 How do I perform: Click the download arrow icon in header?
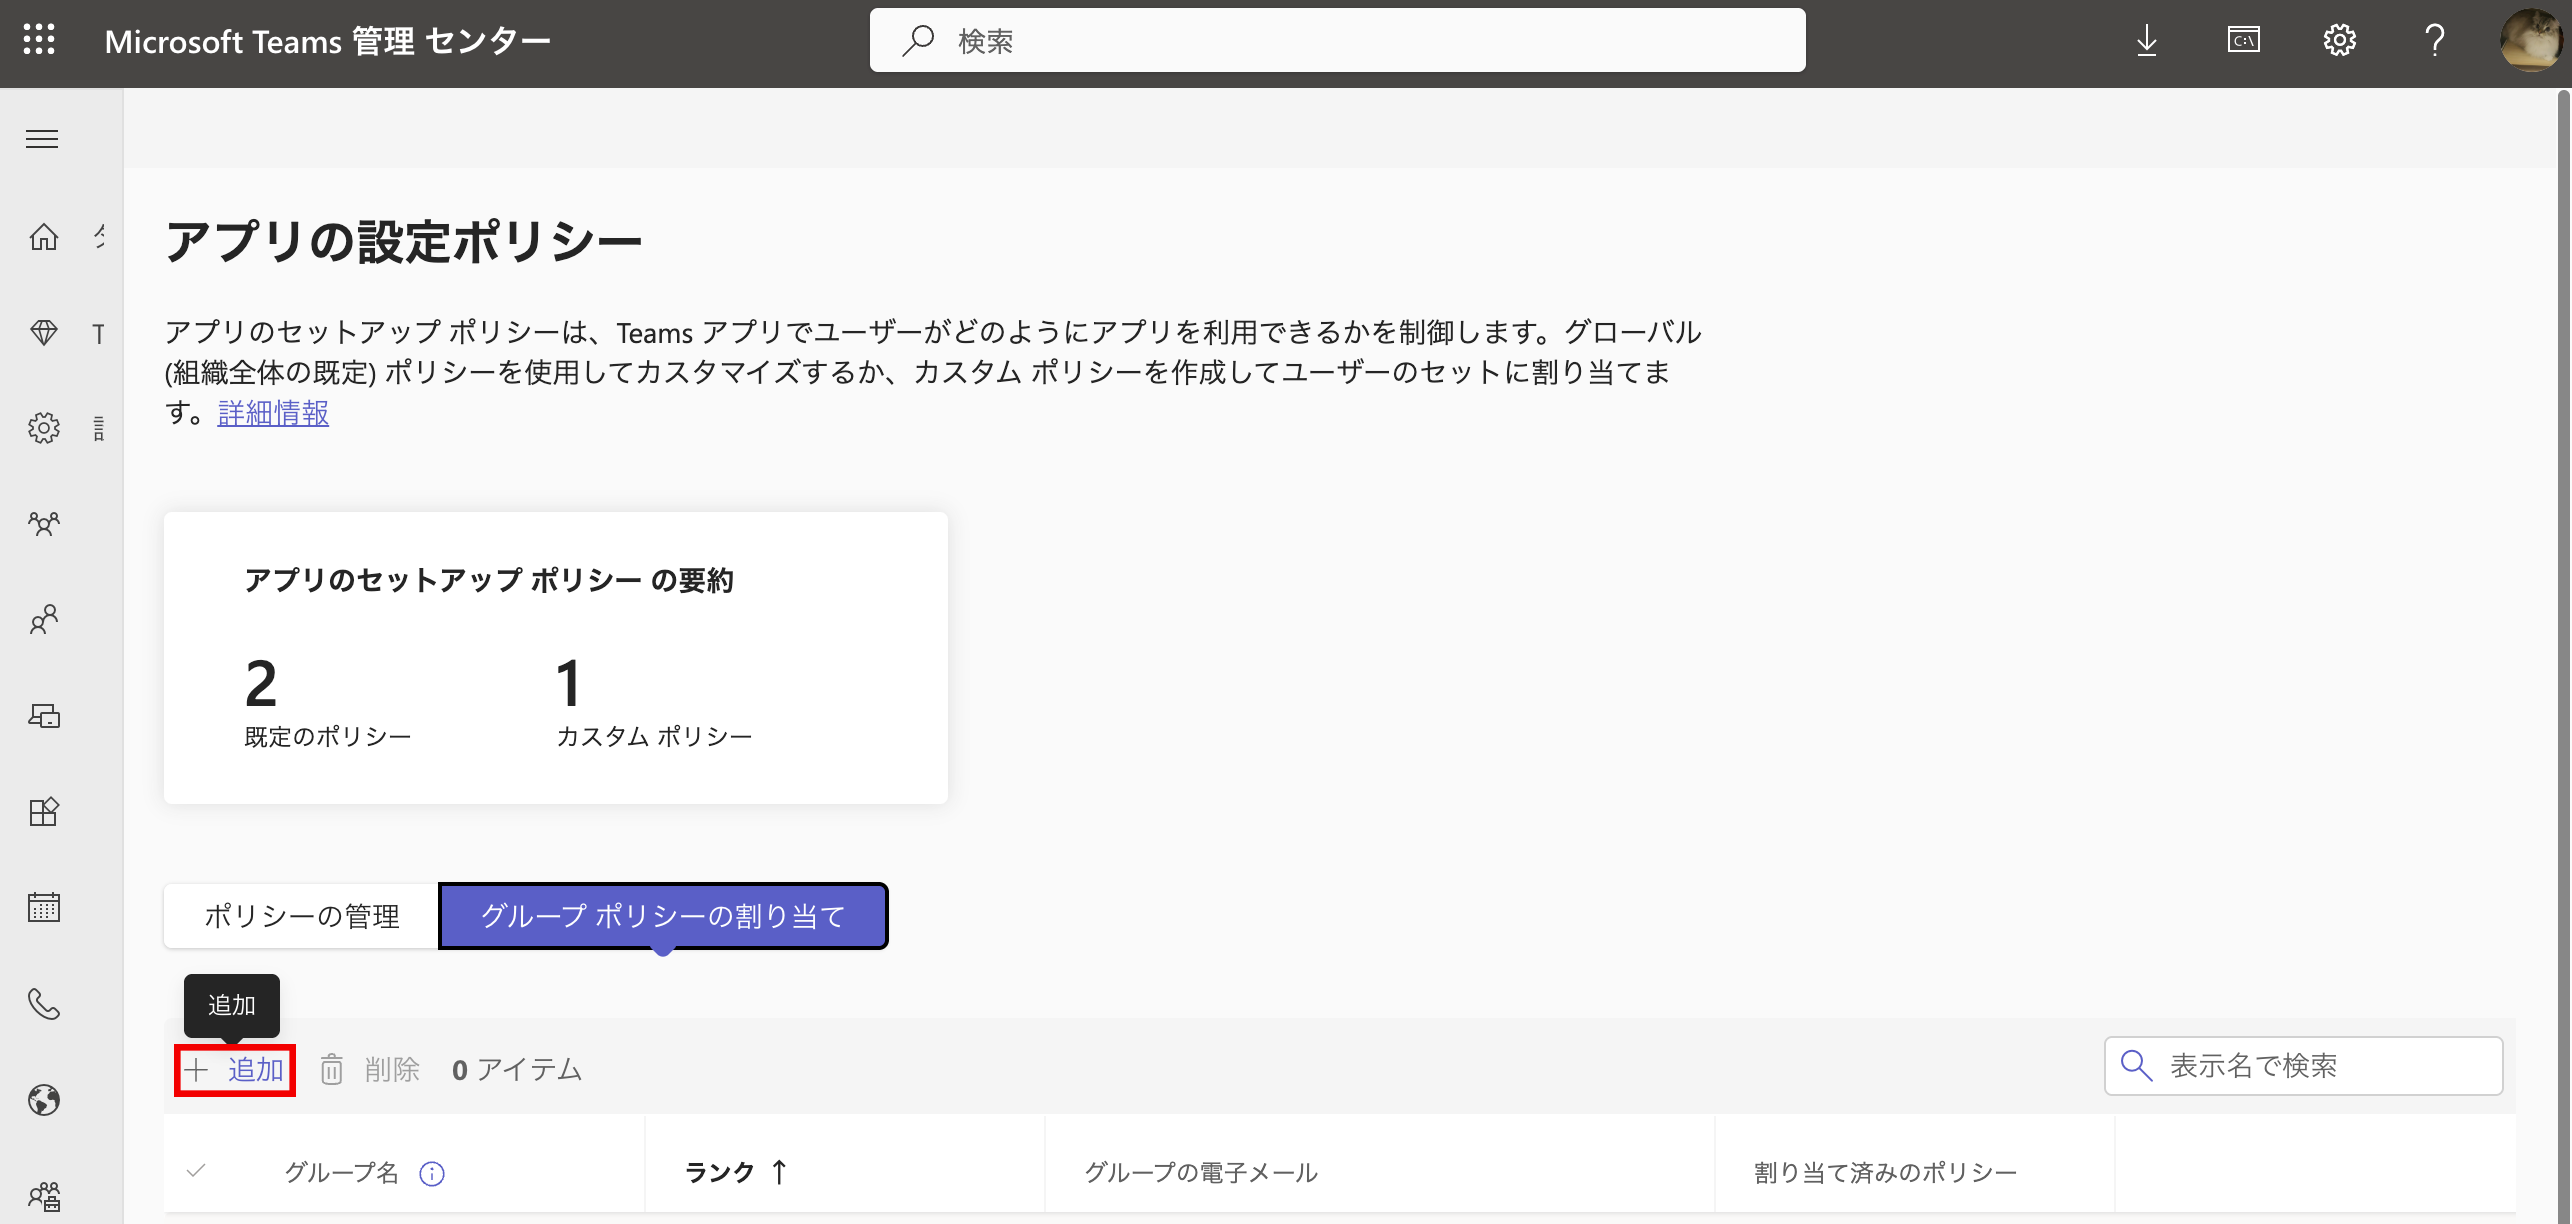[2147, 40]
